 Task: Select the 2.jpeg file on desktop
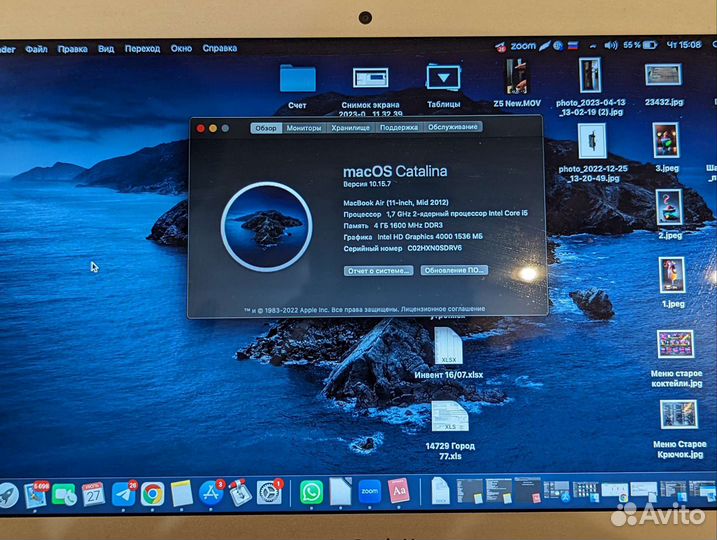(670, 214)
